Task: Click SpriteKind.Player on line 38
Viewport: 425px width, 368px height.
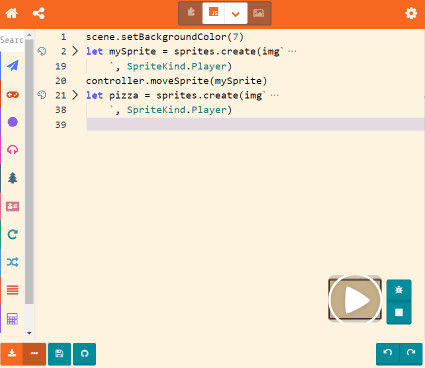Action: 176,110
